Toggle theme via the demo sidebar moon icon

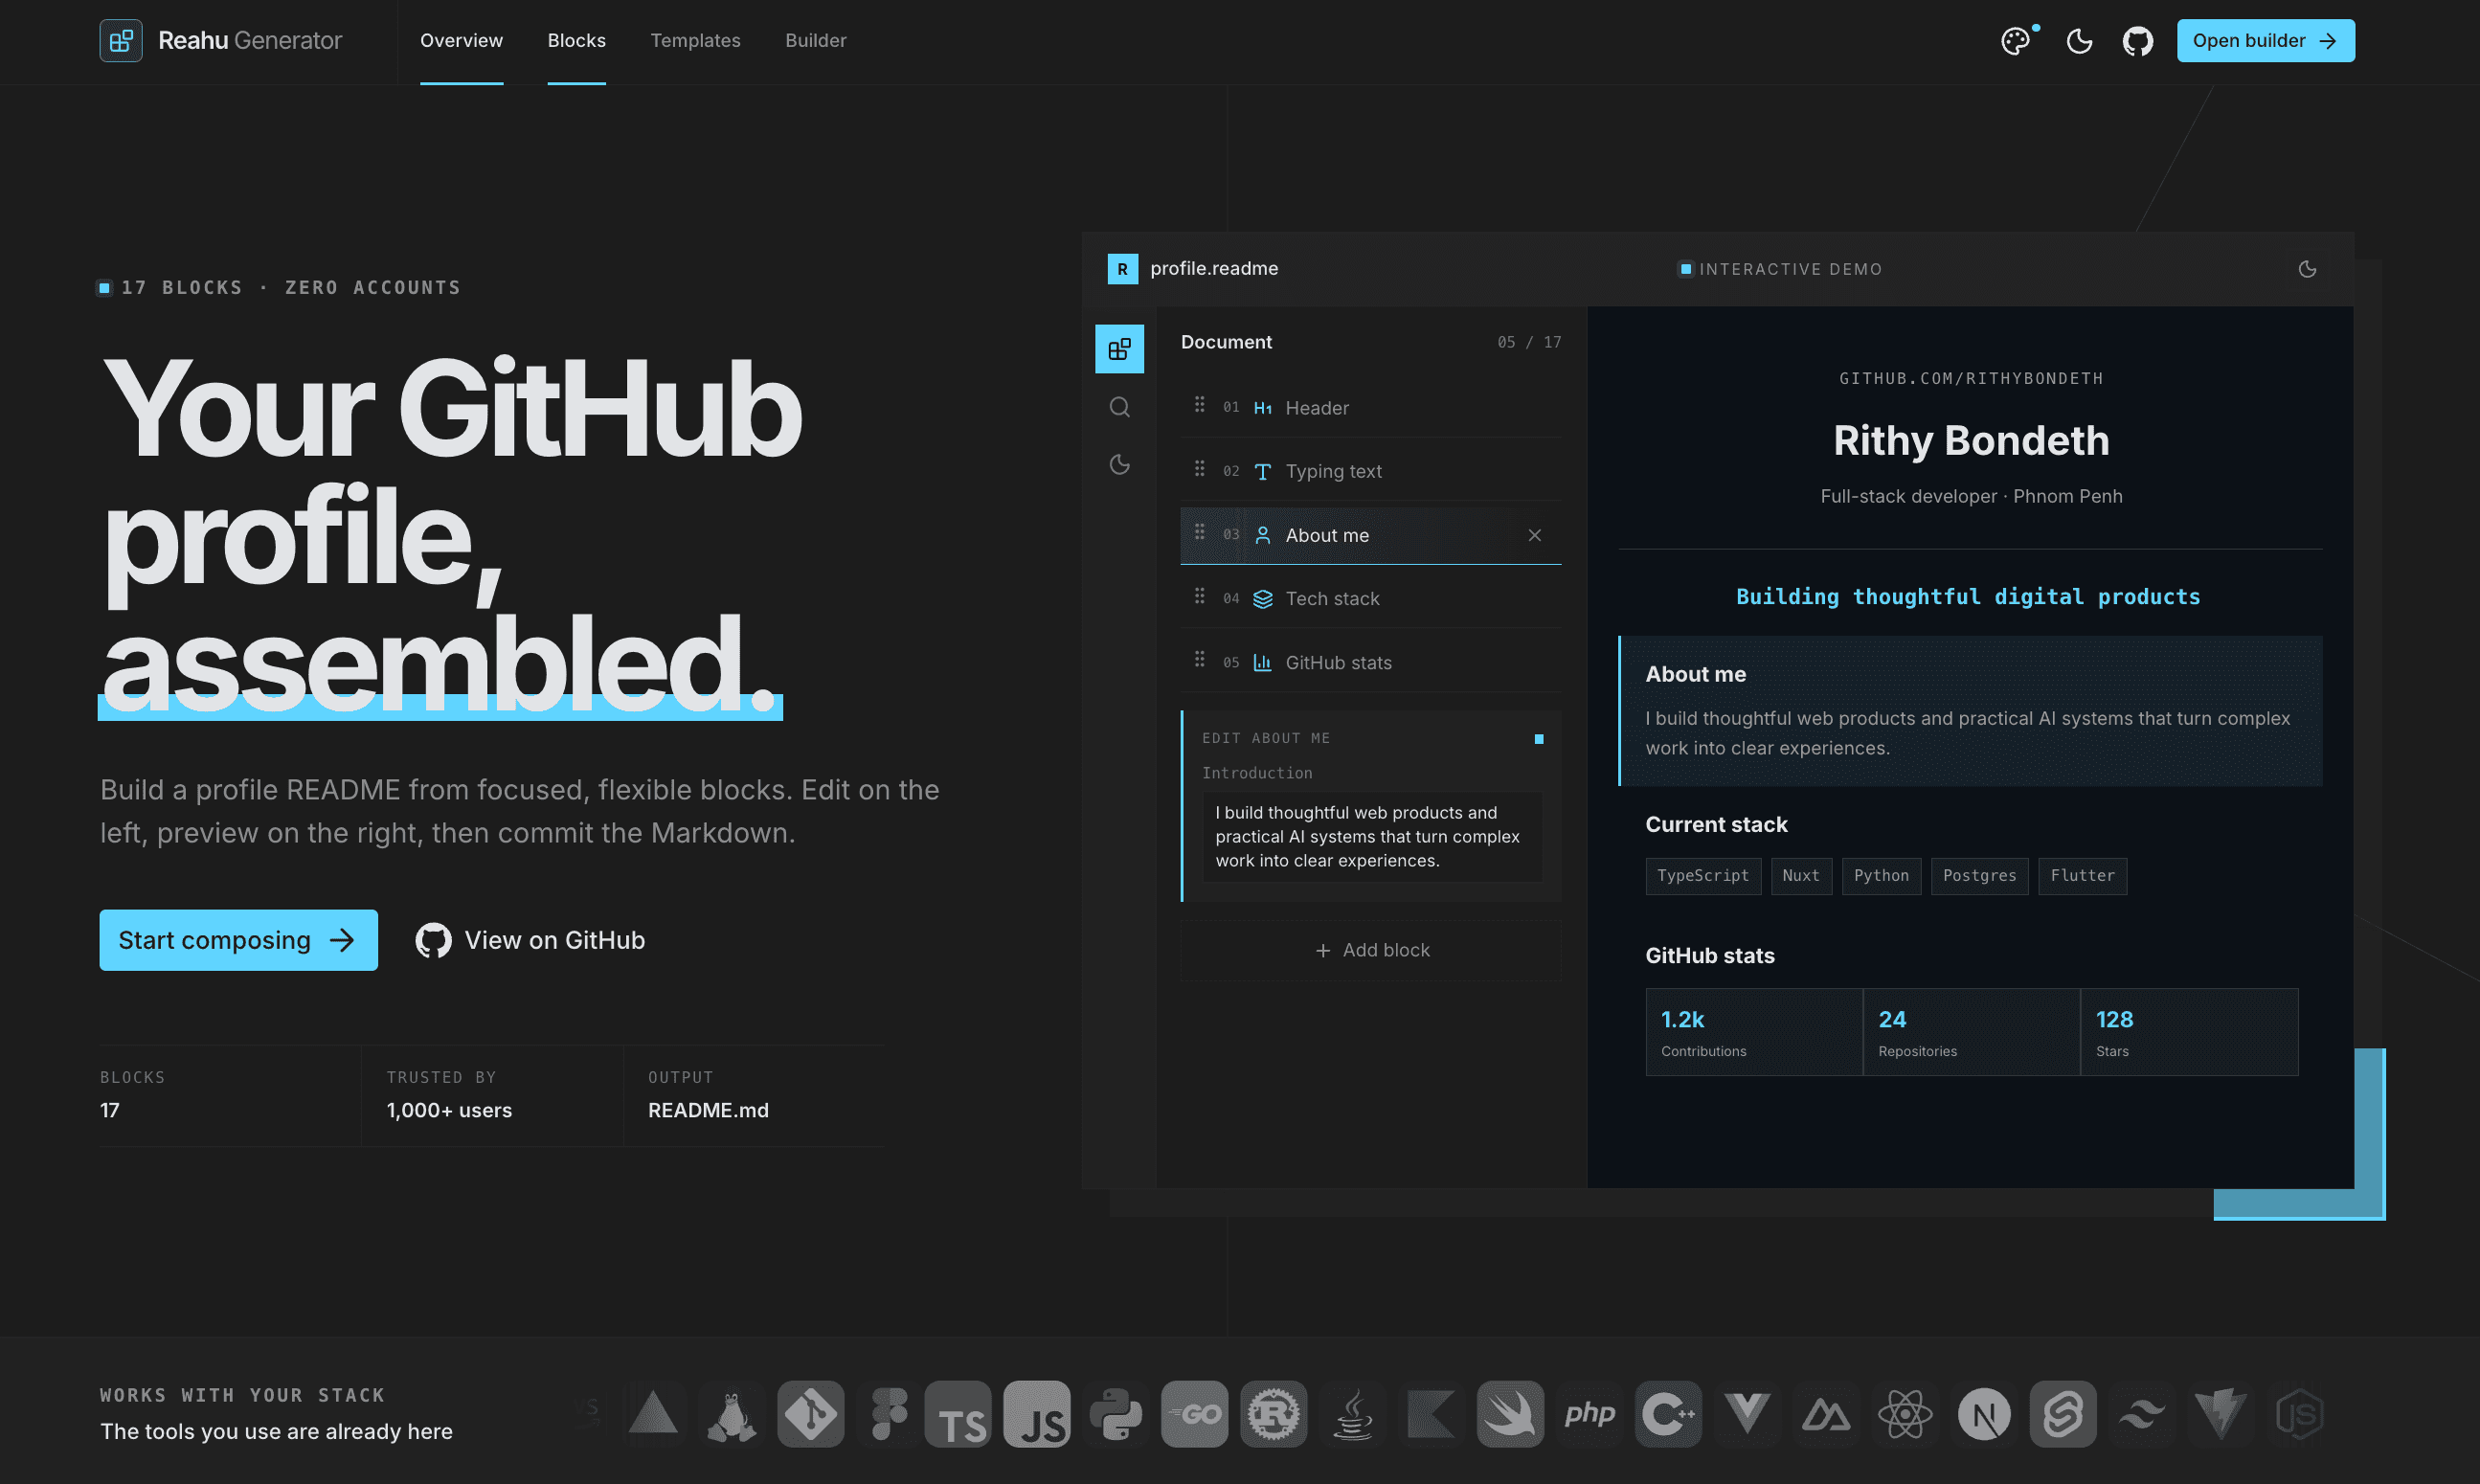click(1119, 464)
